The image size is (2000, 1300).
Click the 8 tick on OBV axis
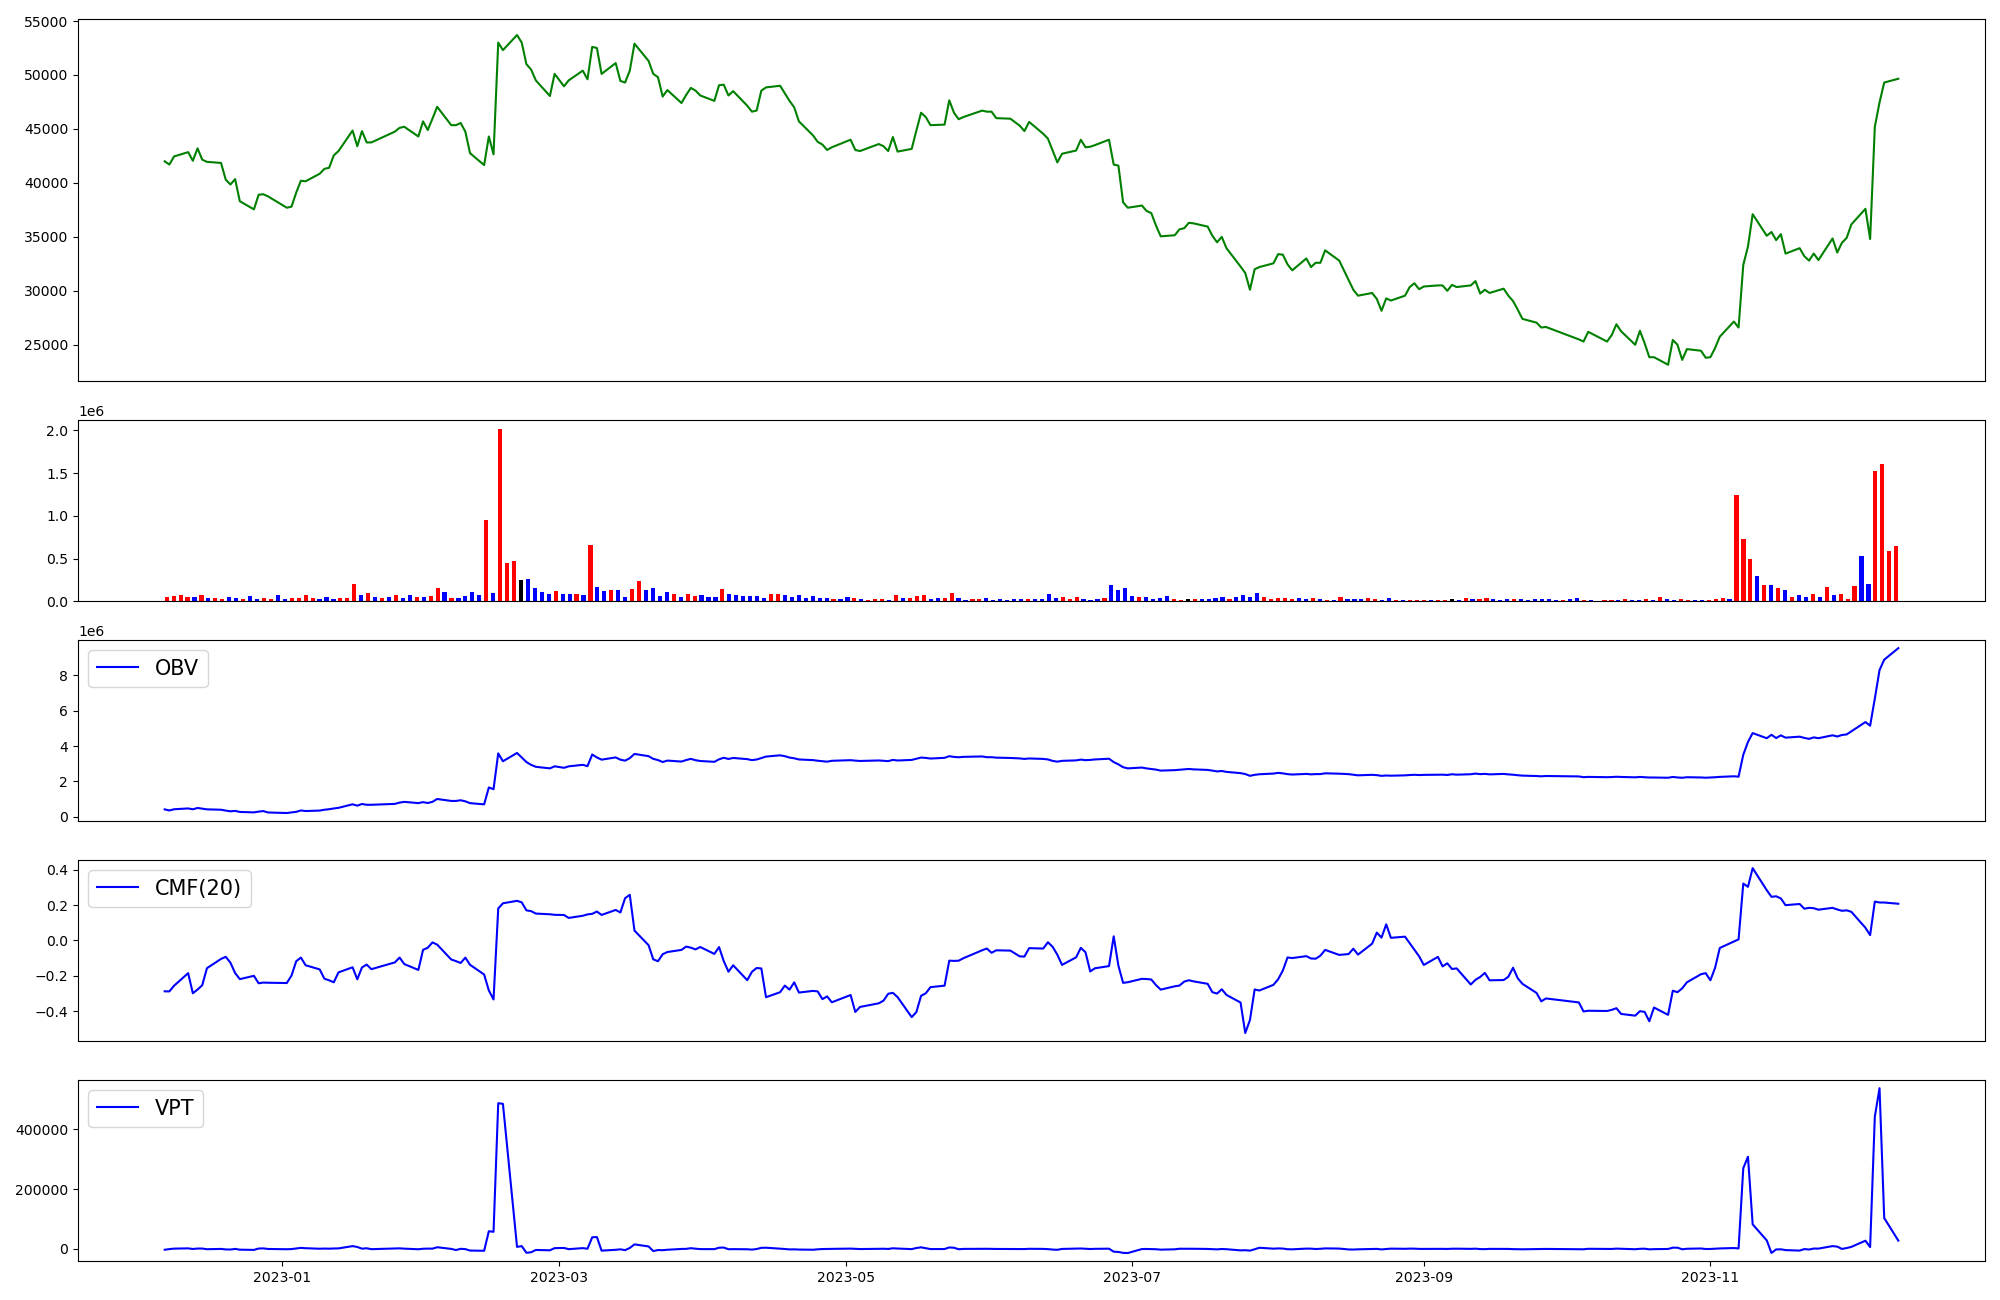coord(63,676)
